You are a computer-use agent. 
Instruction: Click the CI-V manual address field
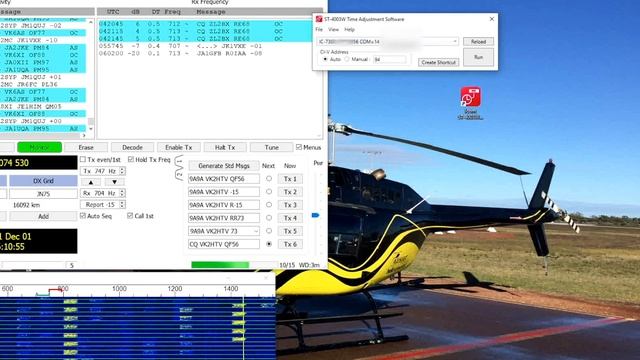(x=390, y=60)
